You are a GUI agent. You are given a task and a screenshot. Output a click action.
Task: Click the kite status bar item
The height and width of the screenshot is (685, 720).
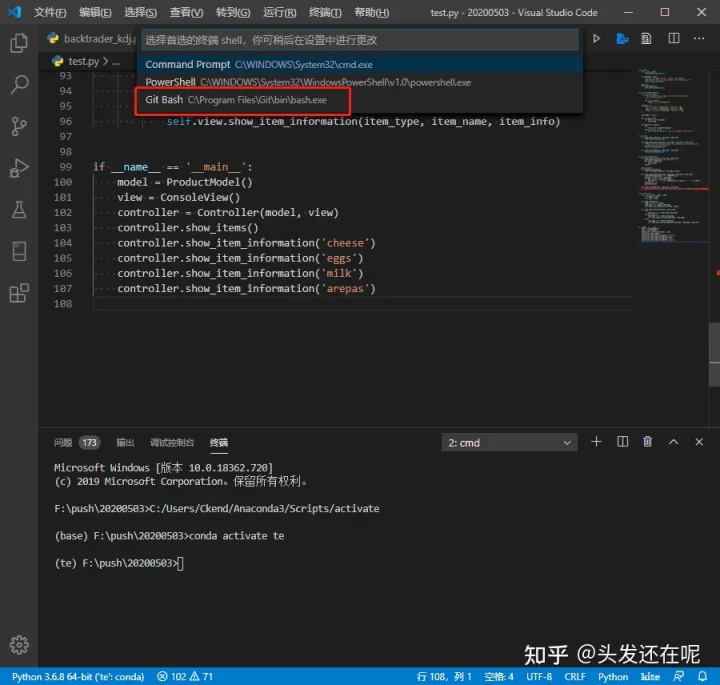click(x=650, y=676)
